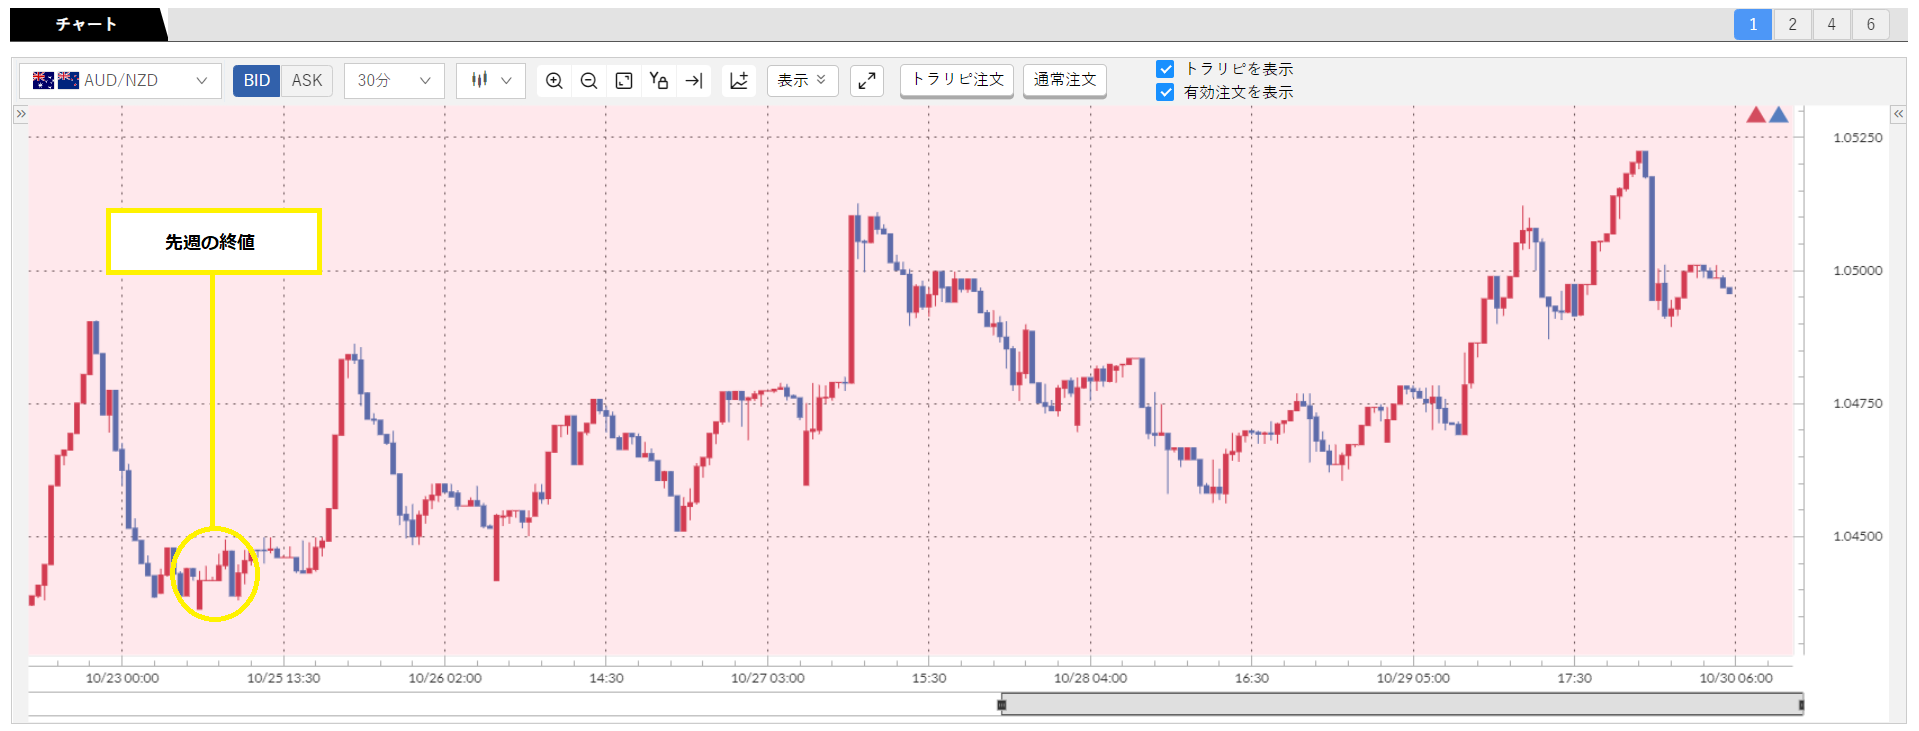Open the candlestick chart type dropdown
Viewport: 1919px width, 731px height.
[x=491, y=81]
